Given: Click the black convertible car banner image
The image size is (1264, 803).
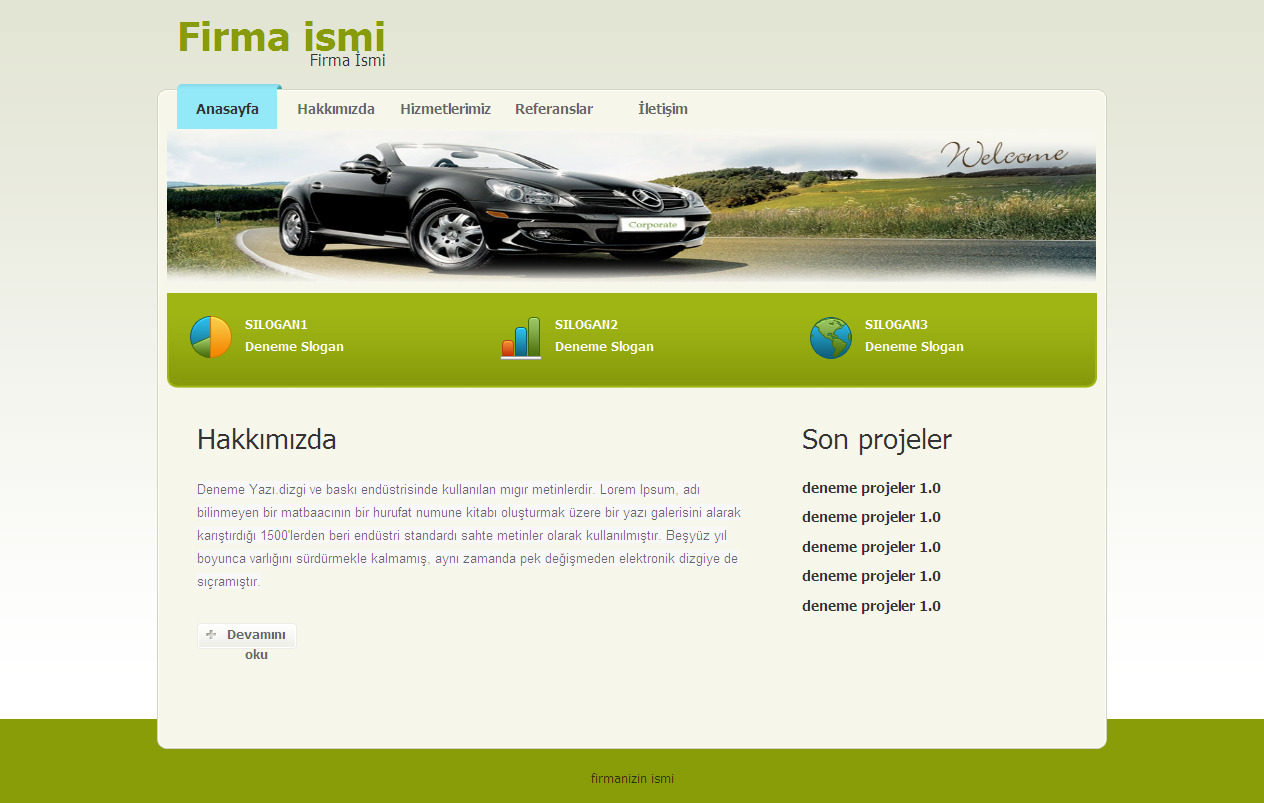Looking at the screenshot, I should click(631, 208).
